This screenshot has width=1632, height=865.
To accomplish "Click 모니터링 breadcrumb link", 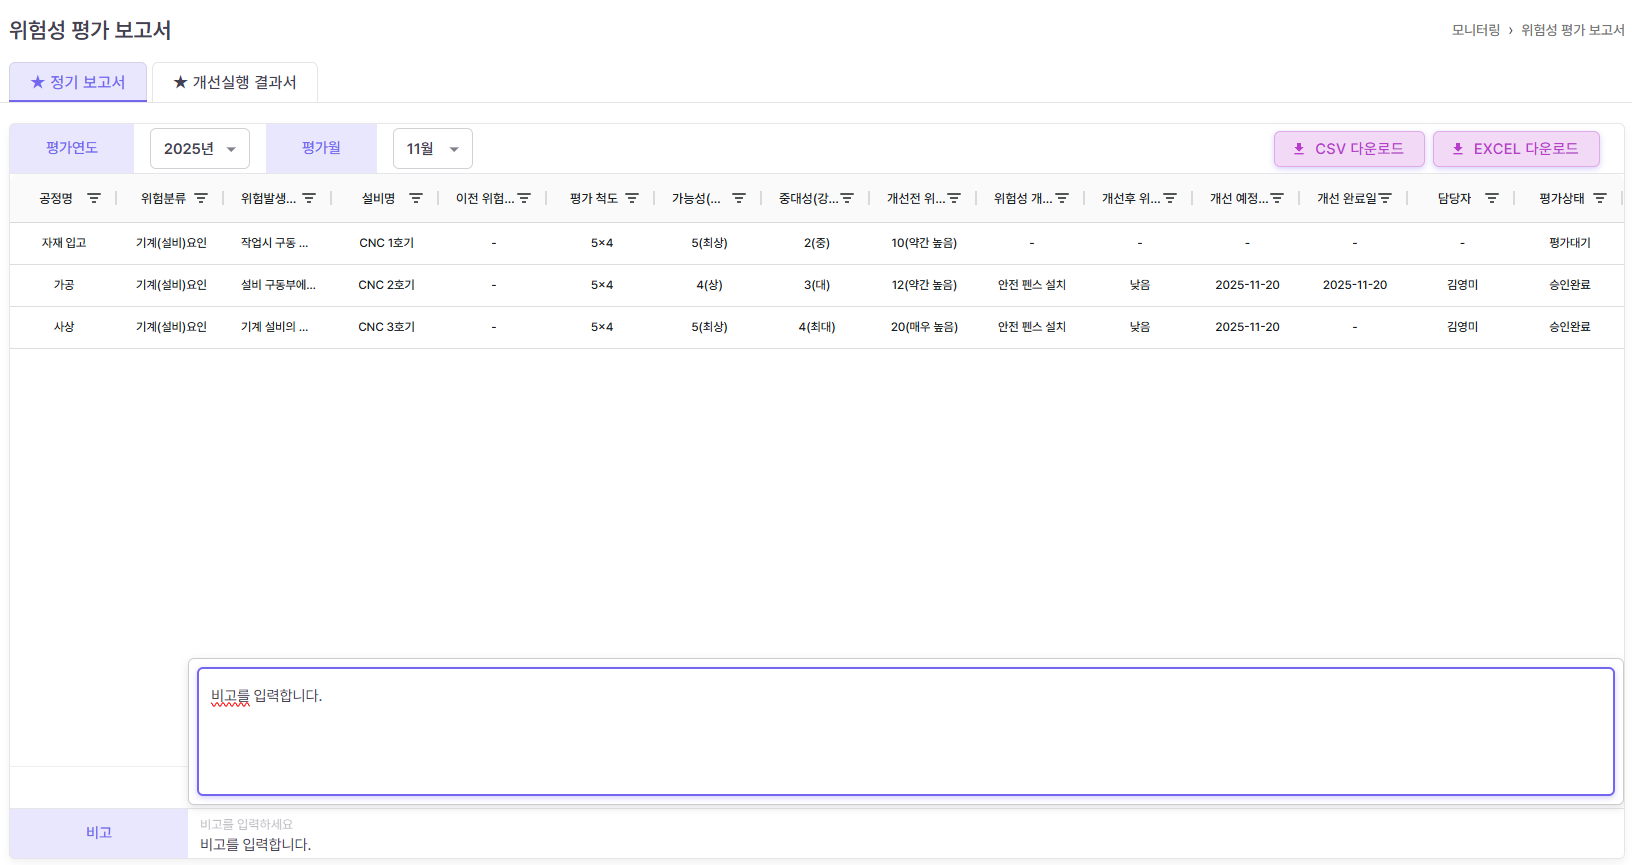I will [1475, 30].
